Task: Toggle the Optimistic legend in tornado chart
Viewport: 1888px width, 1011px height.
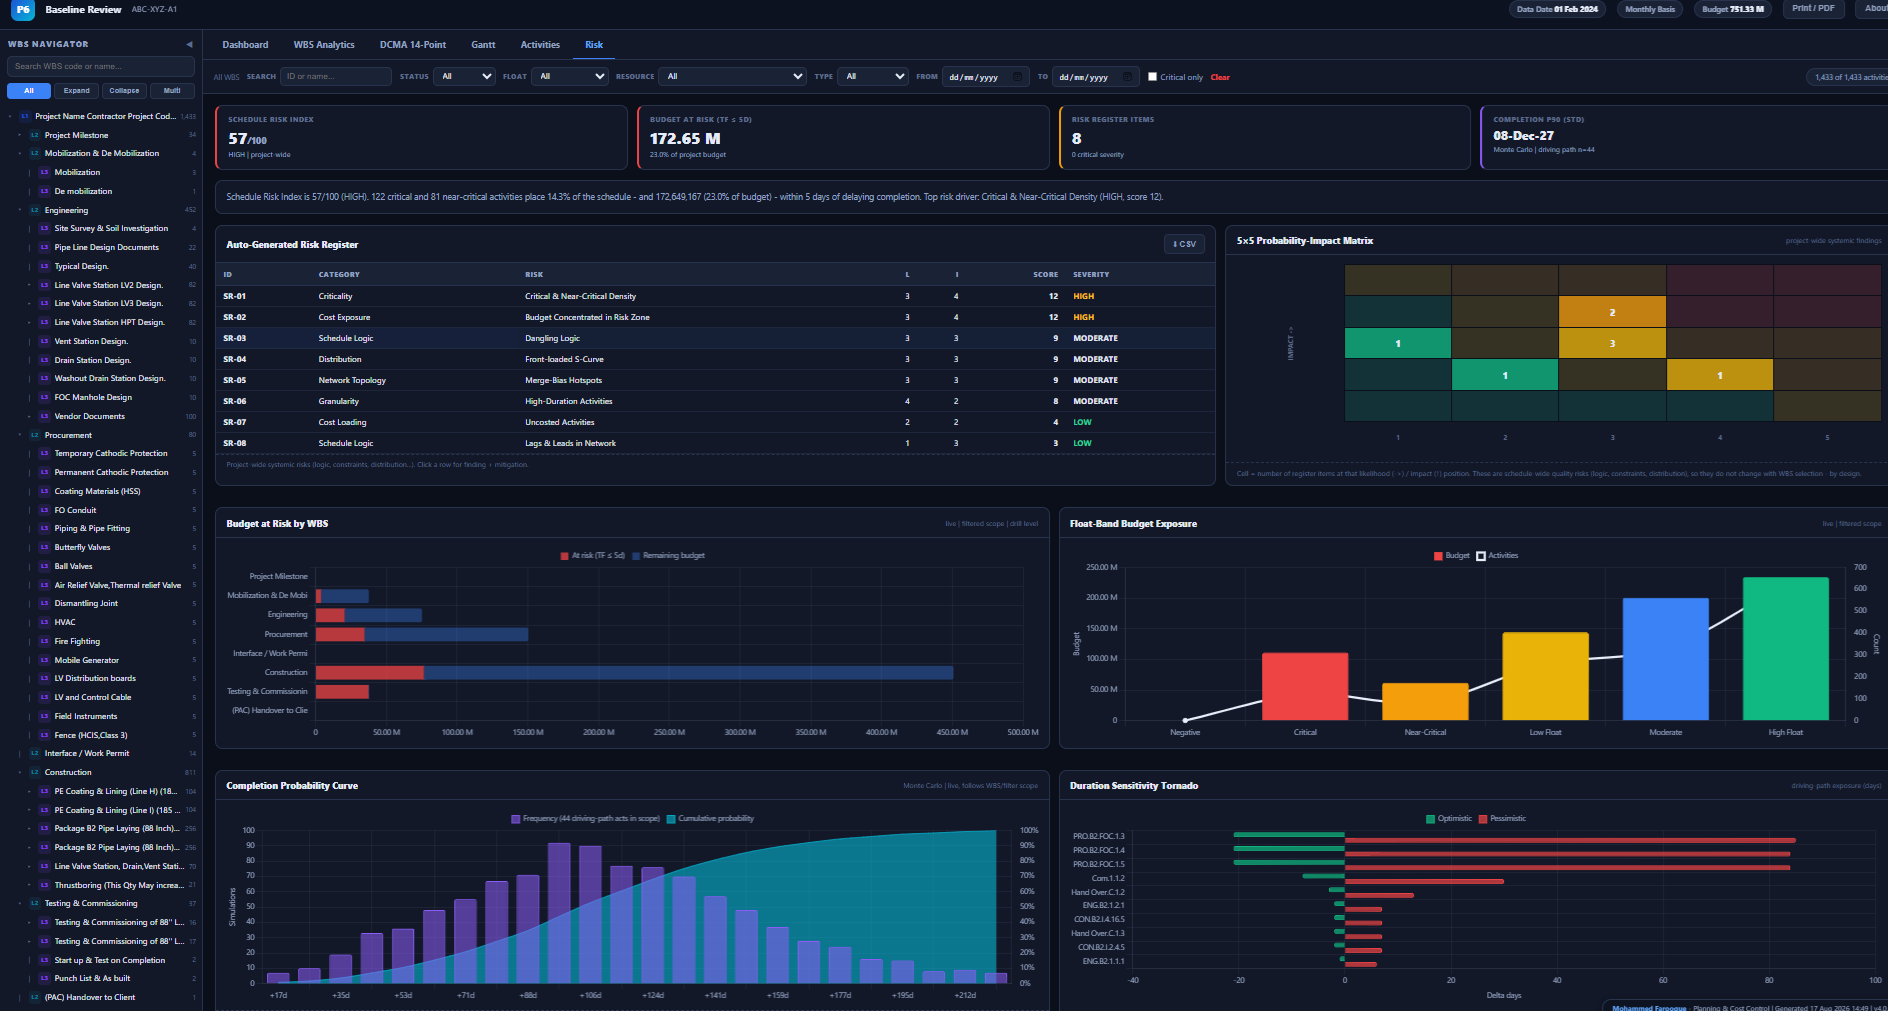Action: (x=1449, y=818)
